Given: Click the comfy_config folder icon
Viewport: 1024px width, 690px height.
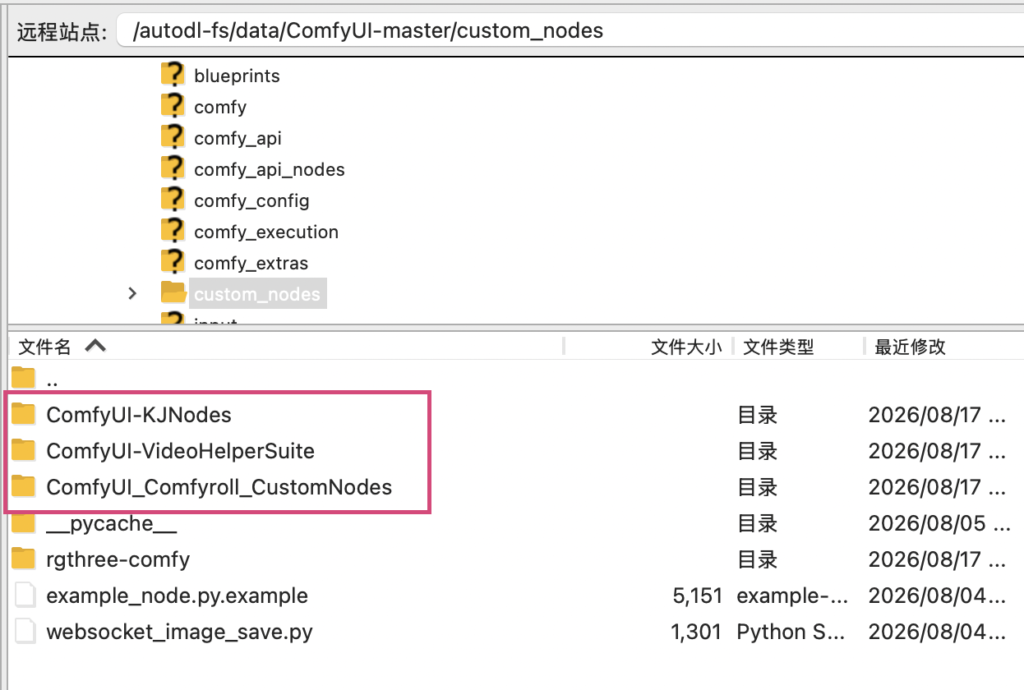Looking at the screenshot, I should pos(172,200).
